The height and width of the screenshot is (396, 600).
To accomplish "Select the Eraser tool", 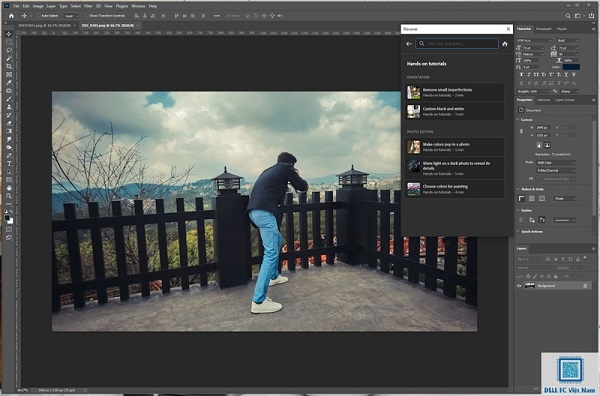I will point(9,123).
